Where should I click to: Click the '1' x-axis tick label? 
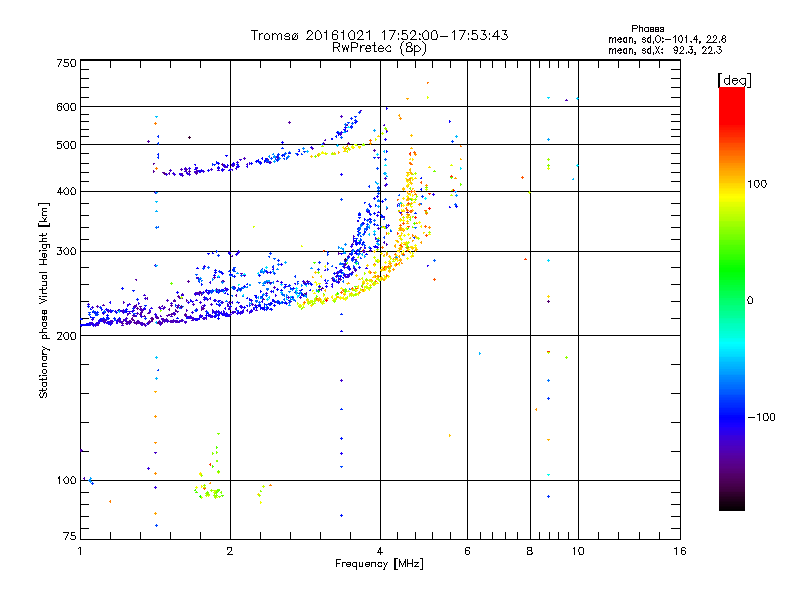[80, 551]
